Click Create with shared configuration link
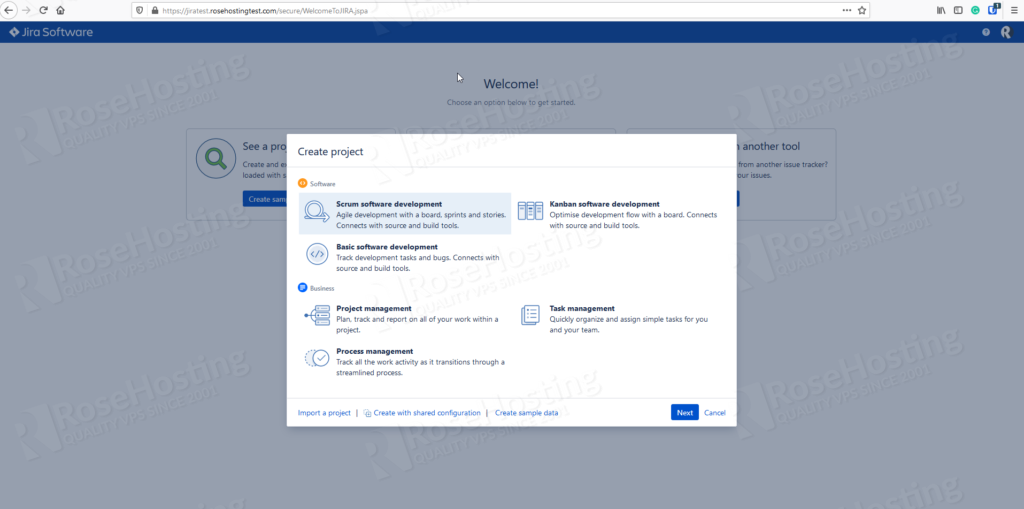The image size is (1024, 509). point(426,412)
